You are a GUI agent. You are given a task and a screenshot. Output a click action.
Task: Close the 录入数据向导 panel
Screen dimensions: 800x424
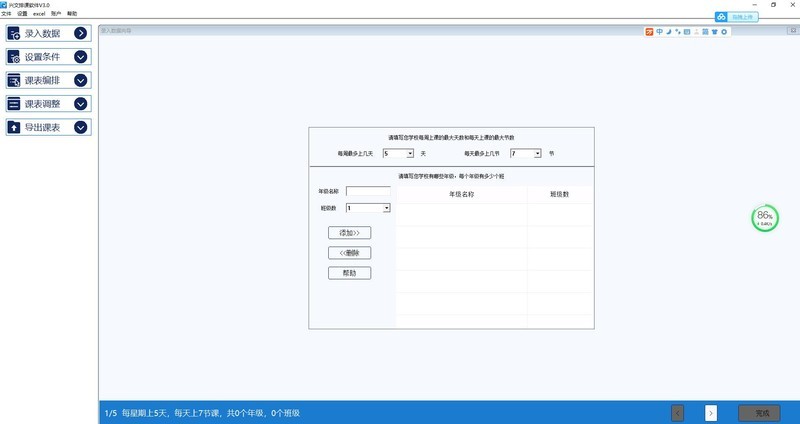793,31
